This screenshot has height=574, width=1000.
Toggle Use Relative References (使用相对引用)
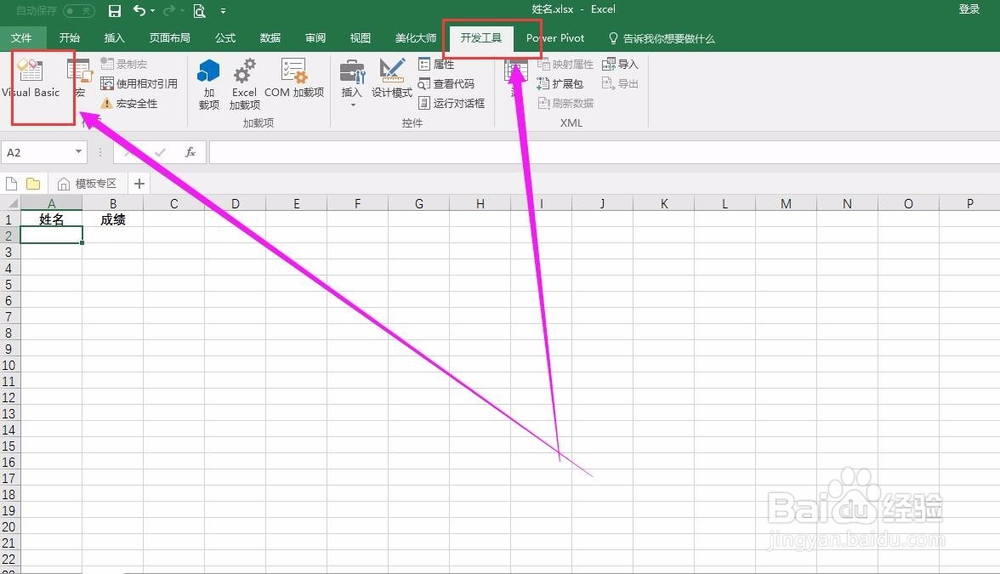click(x=139, y=84)
